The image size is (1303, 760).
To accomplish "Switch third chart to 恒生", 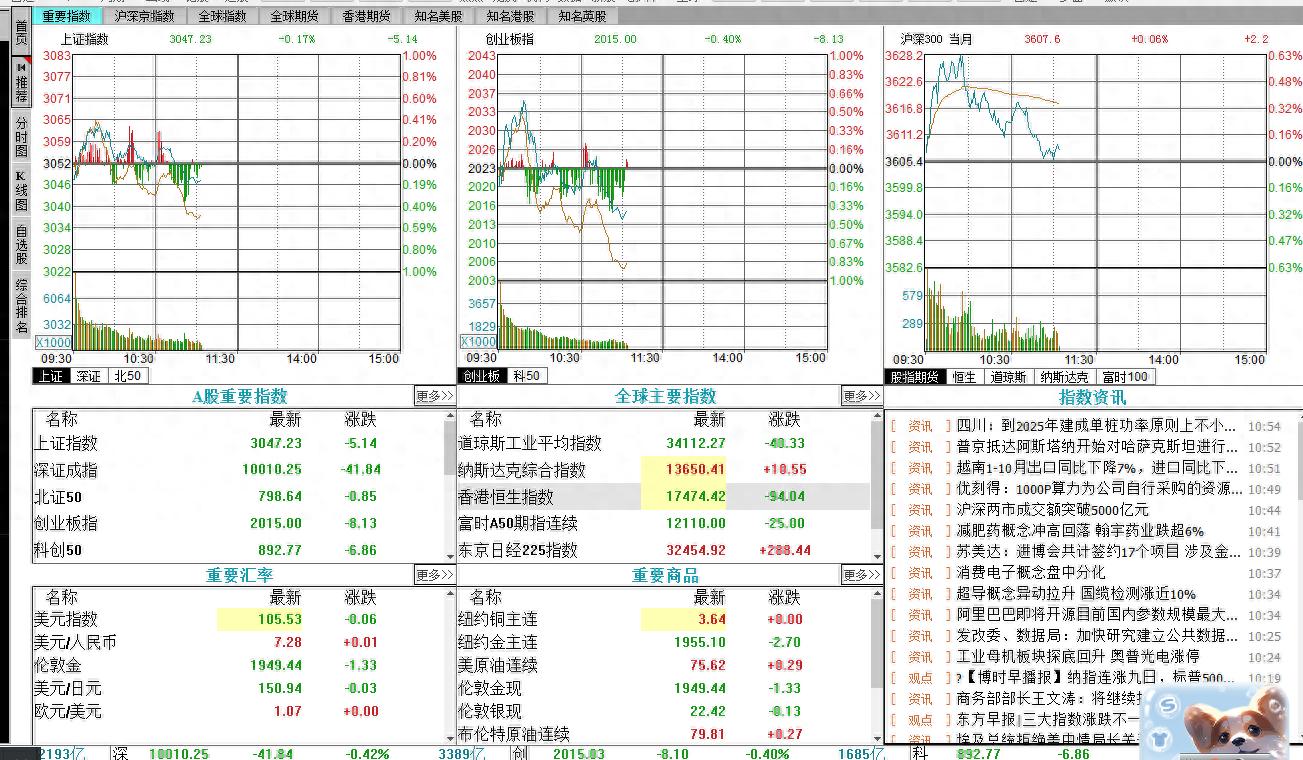I will (964, 376).
